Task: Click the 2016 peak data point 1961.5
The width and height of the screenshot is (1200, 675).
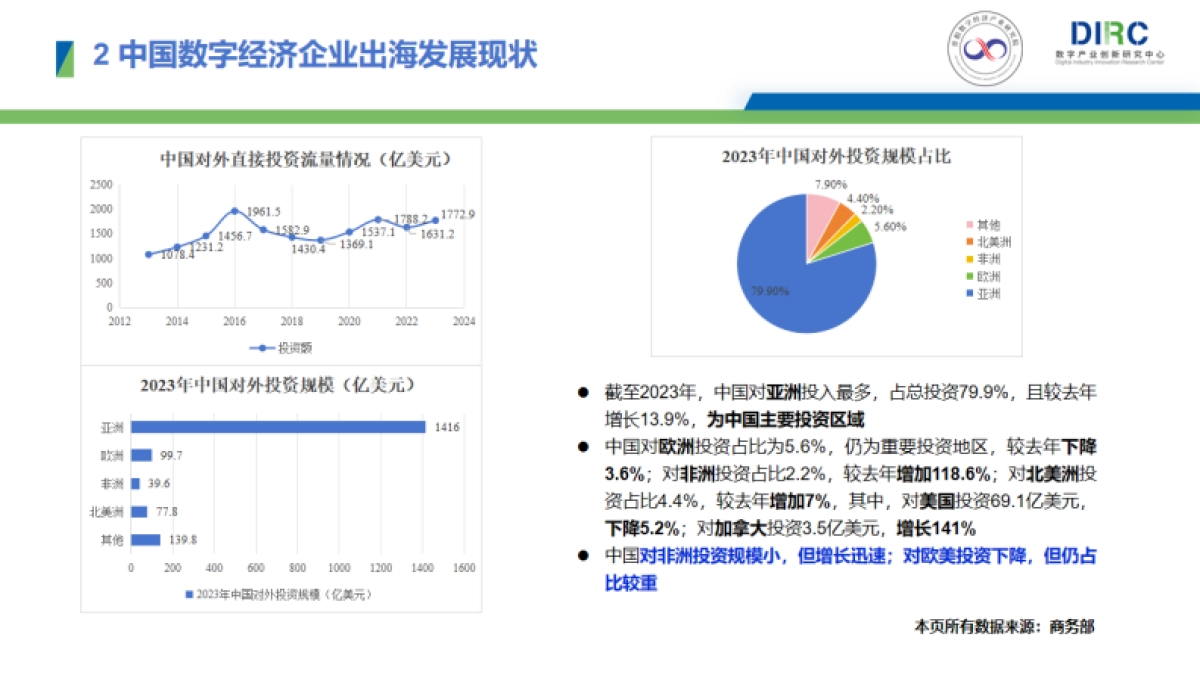Action: pyautogui.click(x=236, y=212)
